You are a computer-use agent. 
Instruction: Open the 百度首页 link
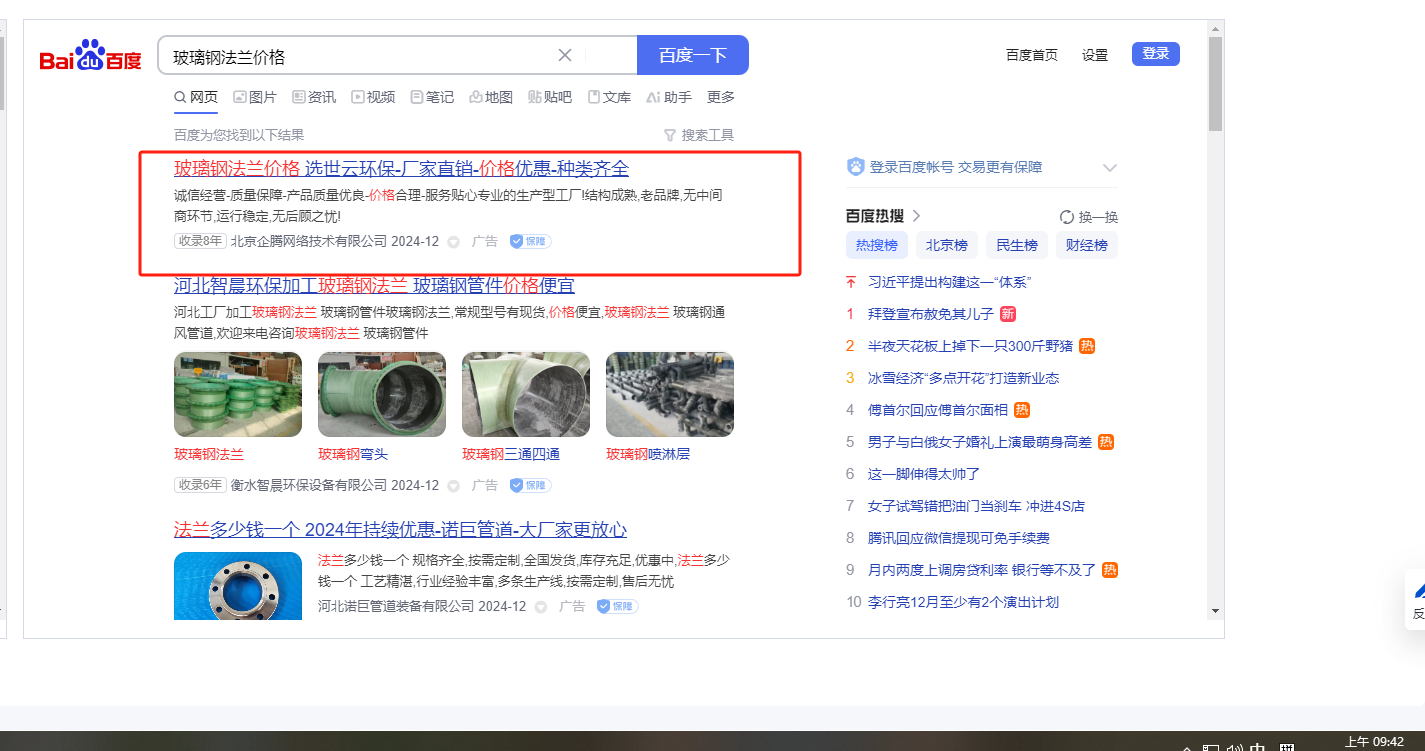[1032, 55]
